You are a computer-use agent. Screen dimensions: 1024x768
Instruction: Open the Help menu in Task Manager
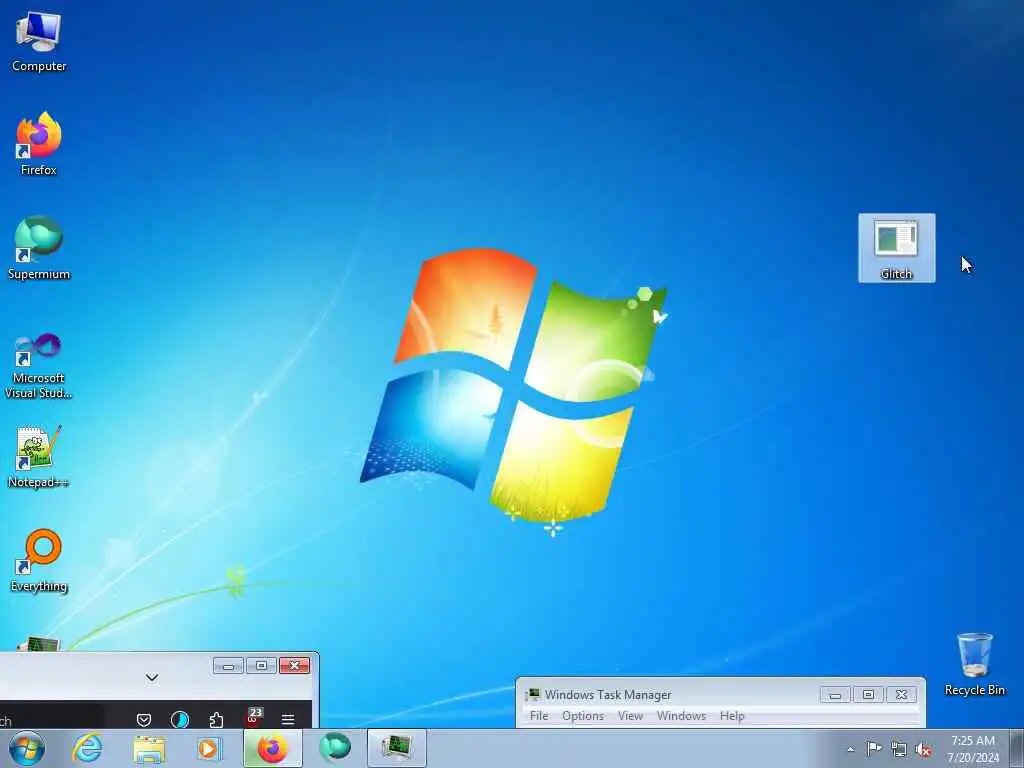tap(732, 716)
